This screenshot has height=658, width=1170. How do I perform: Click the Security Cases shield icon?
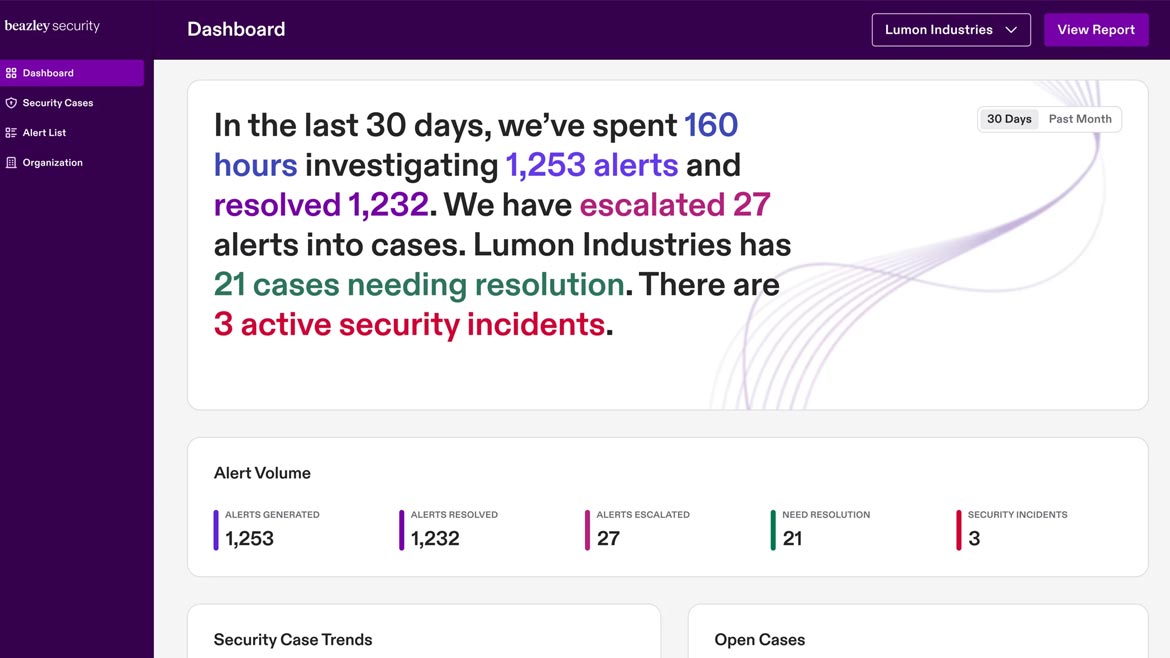point(11,103)
